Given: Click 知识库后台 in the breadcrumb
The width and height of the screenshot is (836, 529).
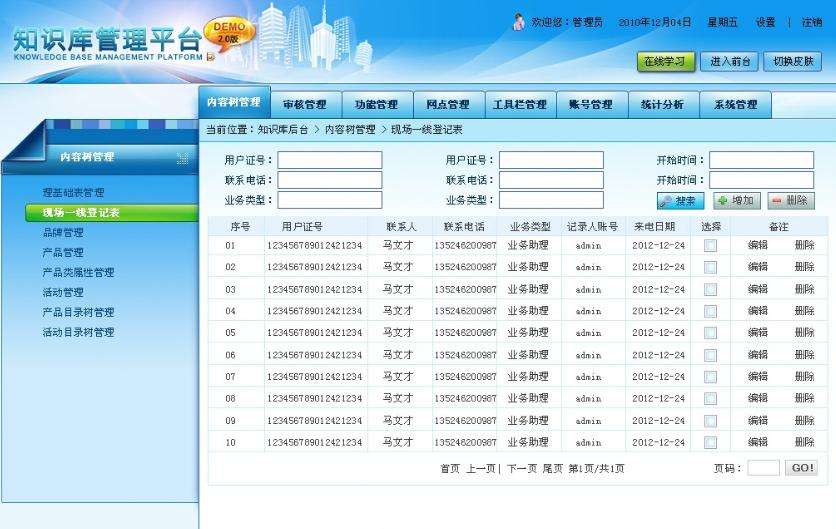Looking at the screenshot, I should pyautogui.click(x=283, y=130).
